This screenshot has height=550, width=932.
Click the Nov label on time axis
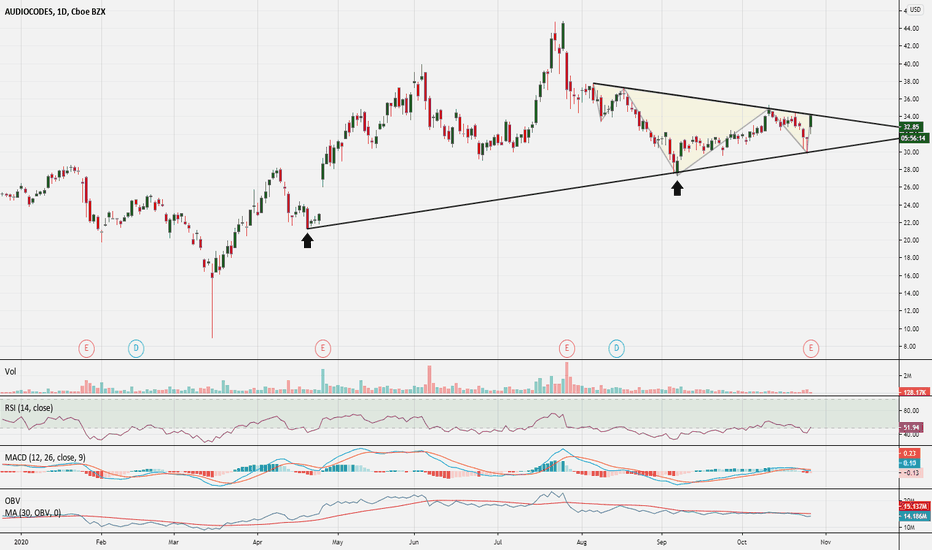click(x=824, y=542)
